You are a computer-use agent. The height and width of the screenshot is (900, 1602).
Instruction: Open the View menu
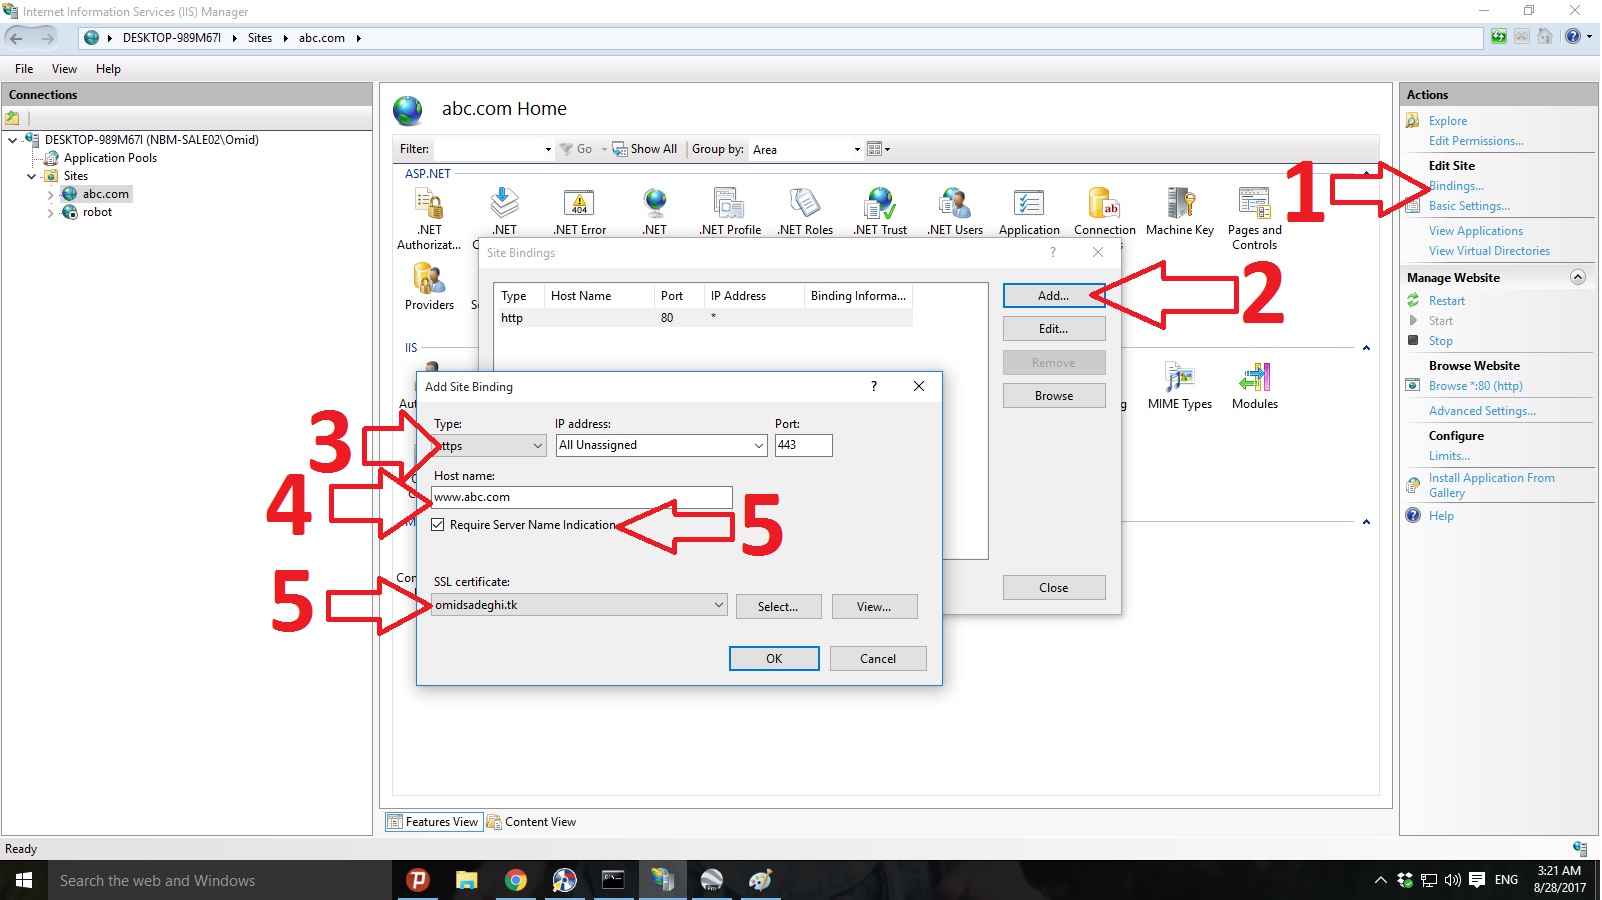point(64,69)
